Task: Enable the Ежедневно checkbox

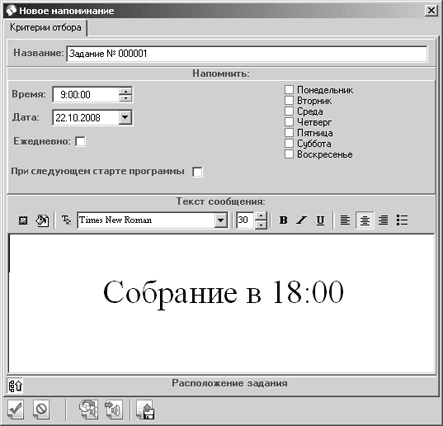Action: pos(80,141)
